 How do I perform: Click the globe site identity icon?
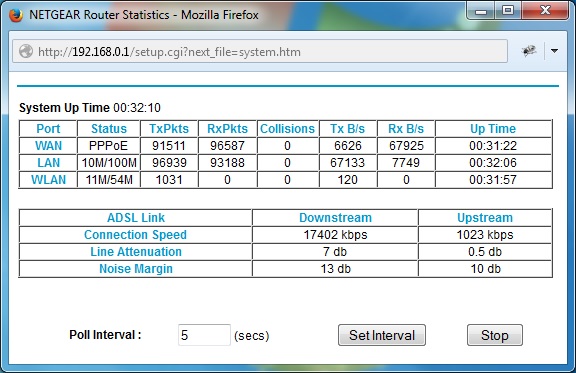coord(26,51)
